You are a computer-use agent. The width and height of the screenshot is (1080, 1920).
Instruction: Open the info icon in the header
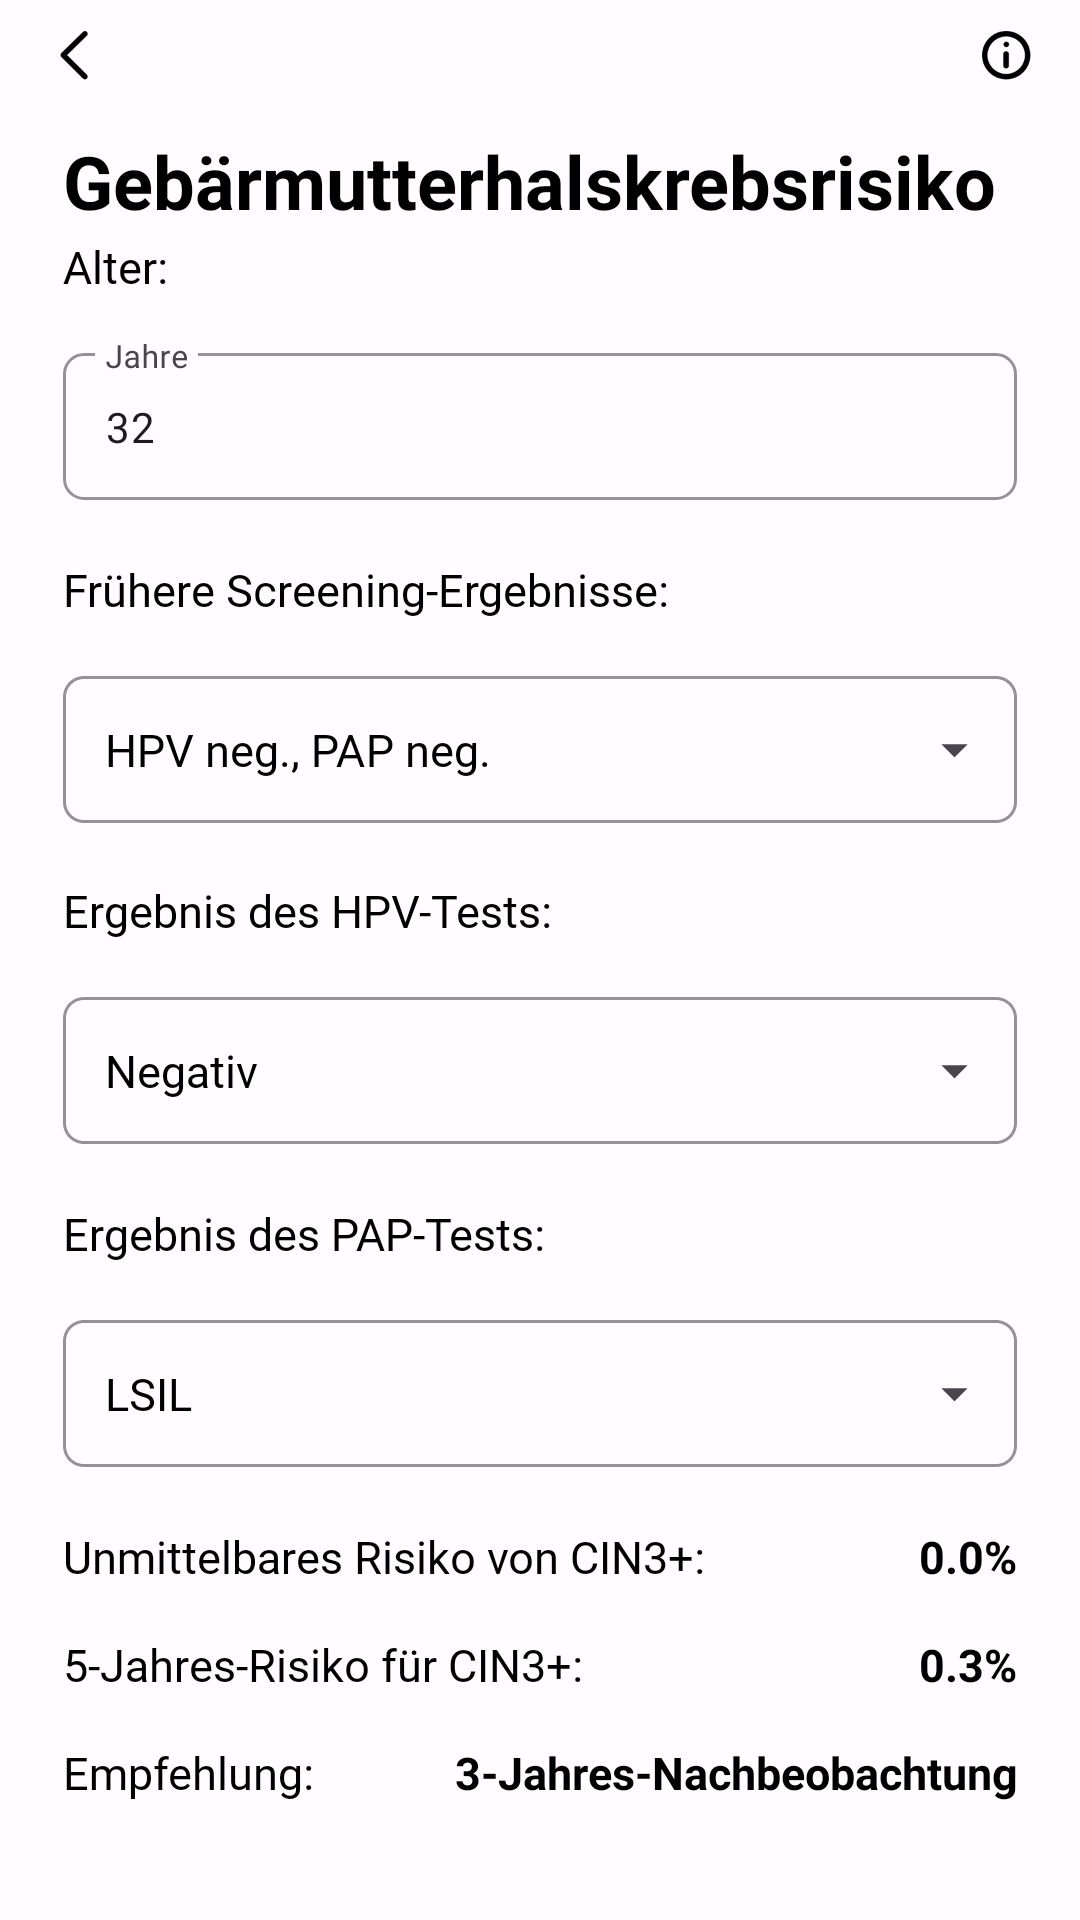(x=1005, y=55)
